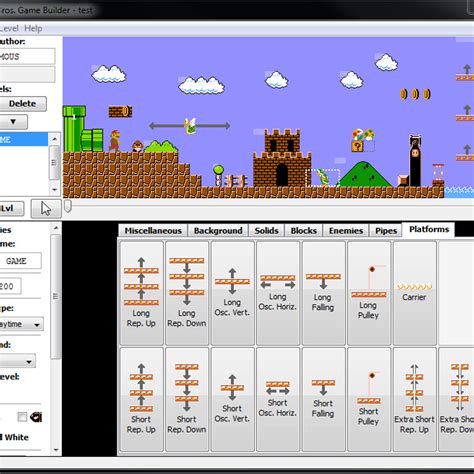This screenshot has height=474, width=474.
Task: Select the Carrier cloud platform
Action: [x=414, y=293]
